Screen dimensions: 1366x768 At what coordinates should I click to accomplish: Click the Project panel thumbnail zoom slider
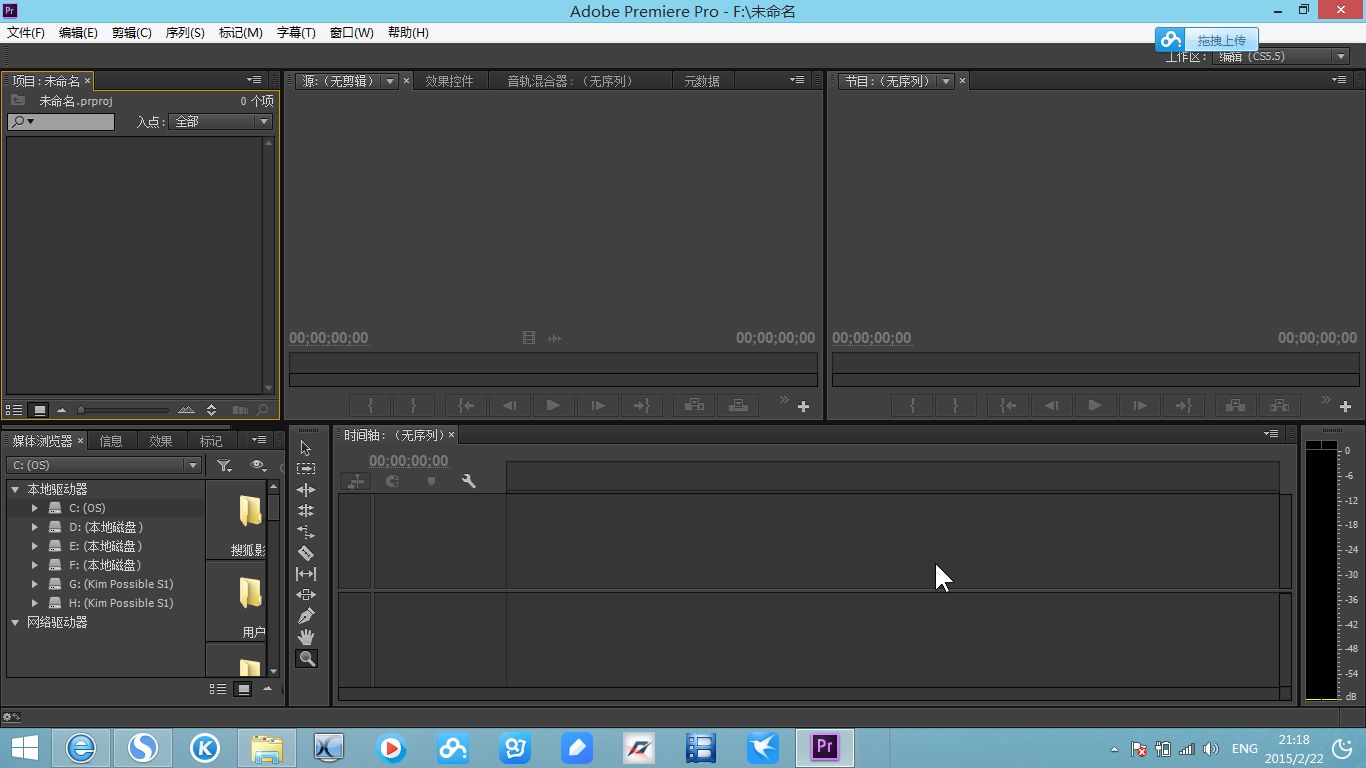pyautogui.click(x=124, y=410)
